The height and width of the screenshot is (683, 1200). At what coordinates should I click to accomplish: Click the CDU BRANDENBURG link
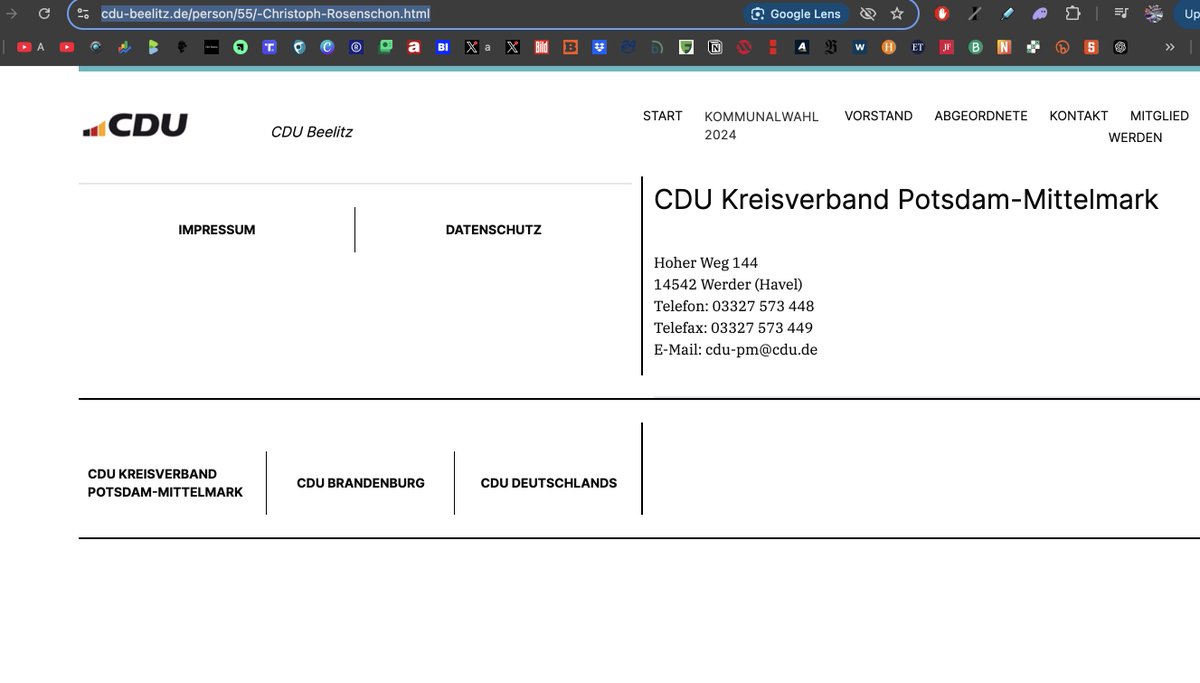pyautogui.click(x=360, y=482)
